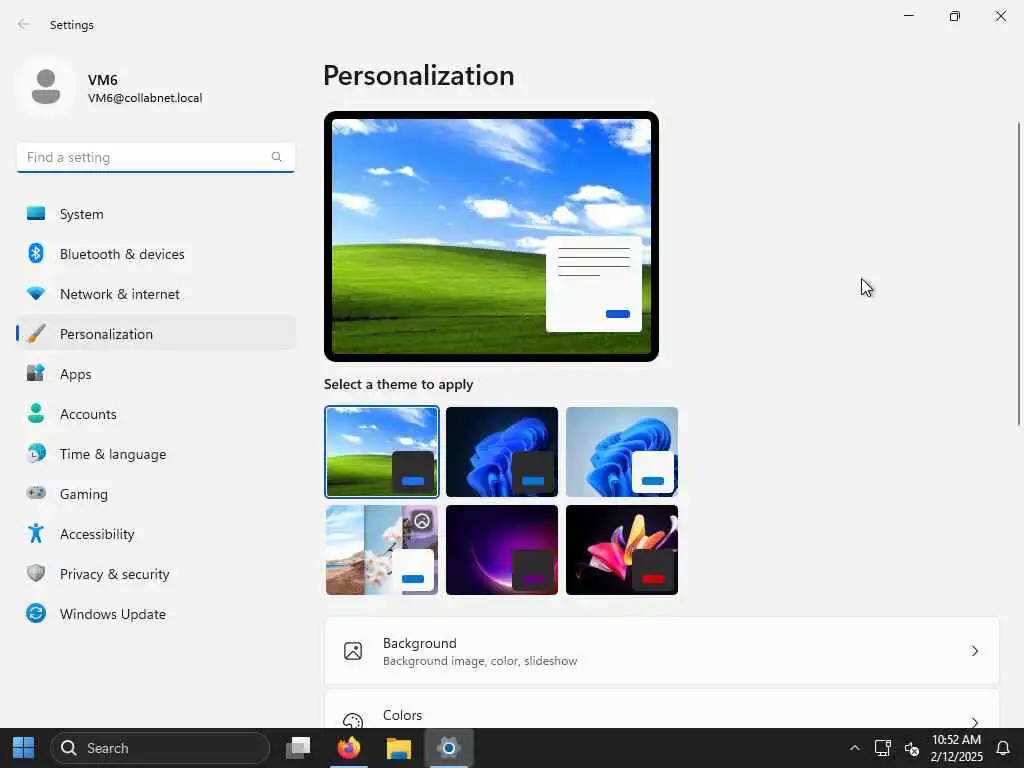Click the Network & internet wifi icon
Image resolution: width=1024 pixels, height=768 pixels.
tap(36, 294)
